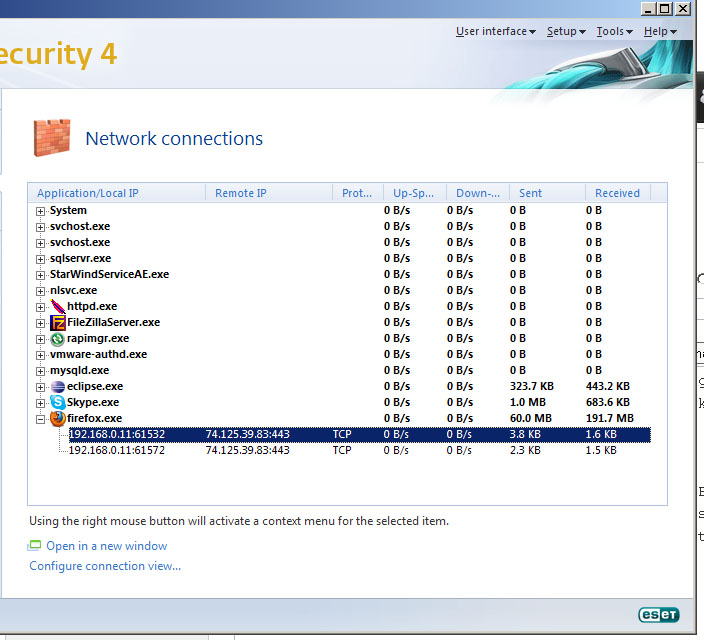The image size is (704, 640).
Task: Click the FileZilla Server icon in list
Action: [x=58, y=322]
